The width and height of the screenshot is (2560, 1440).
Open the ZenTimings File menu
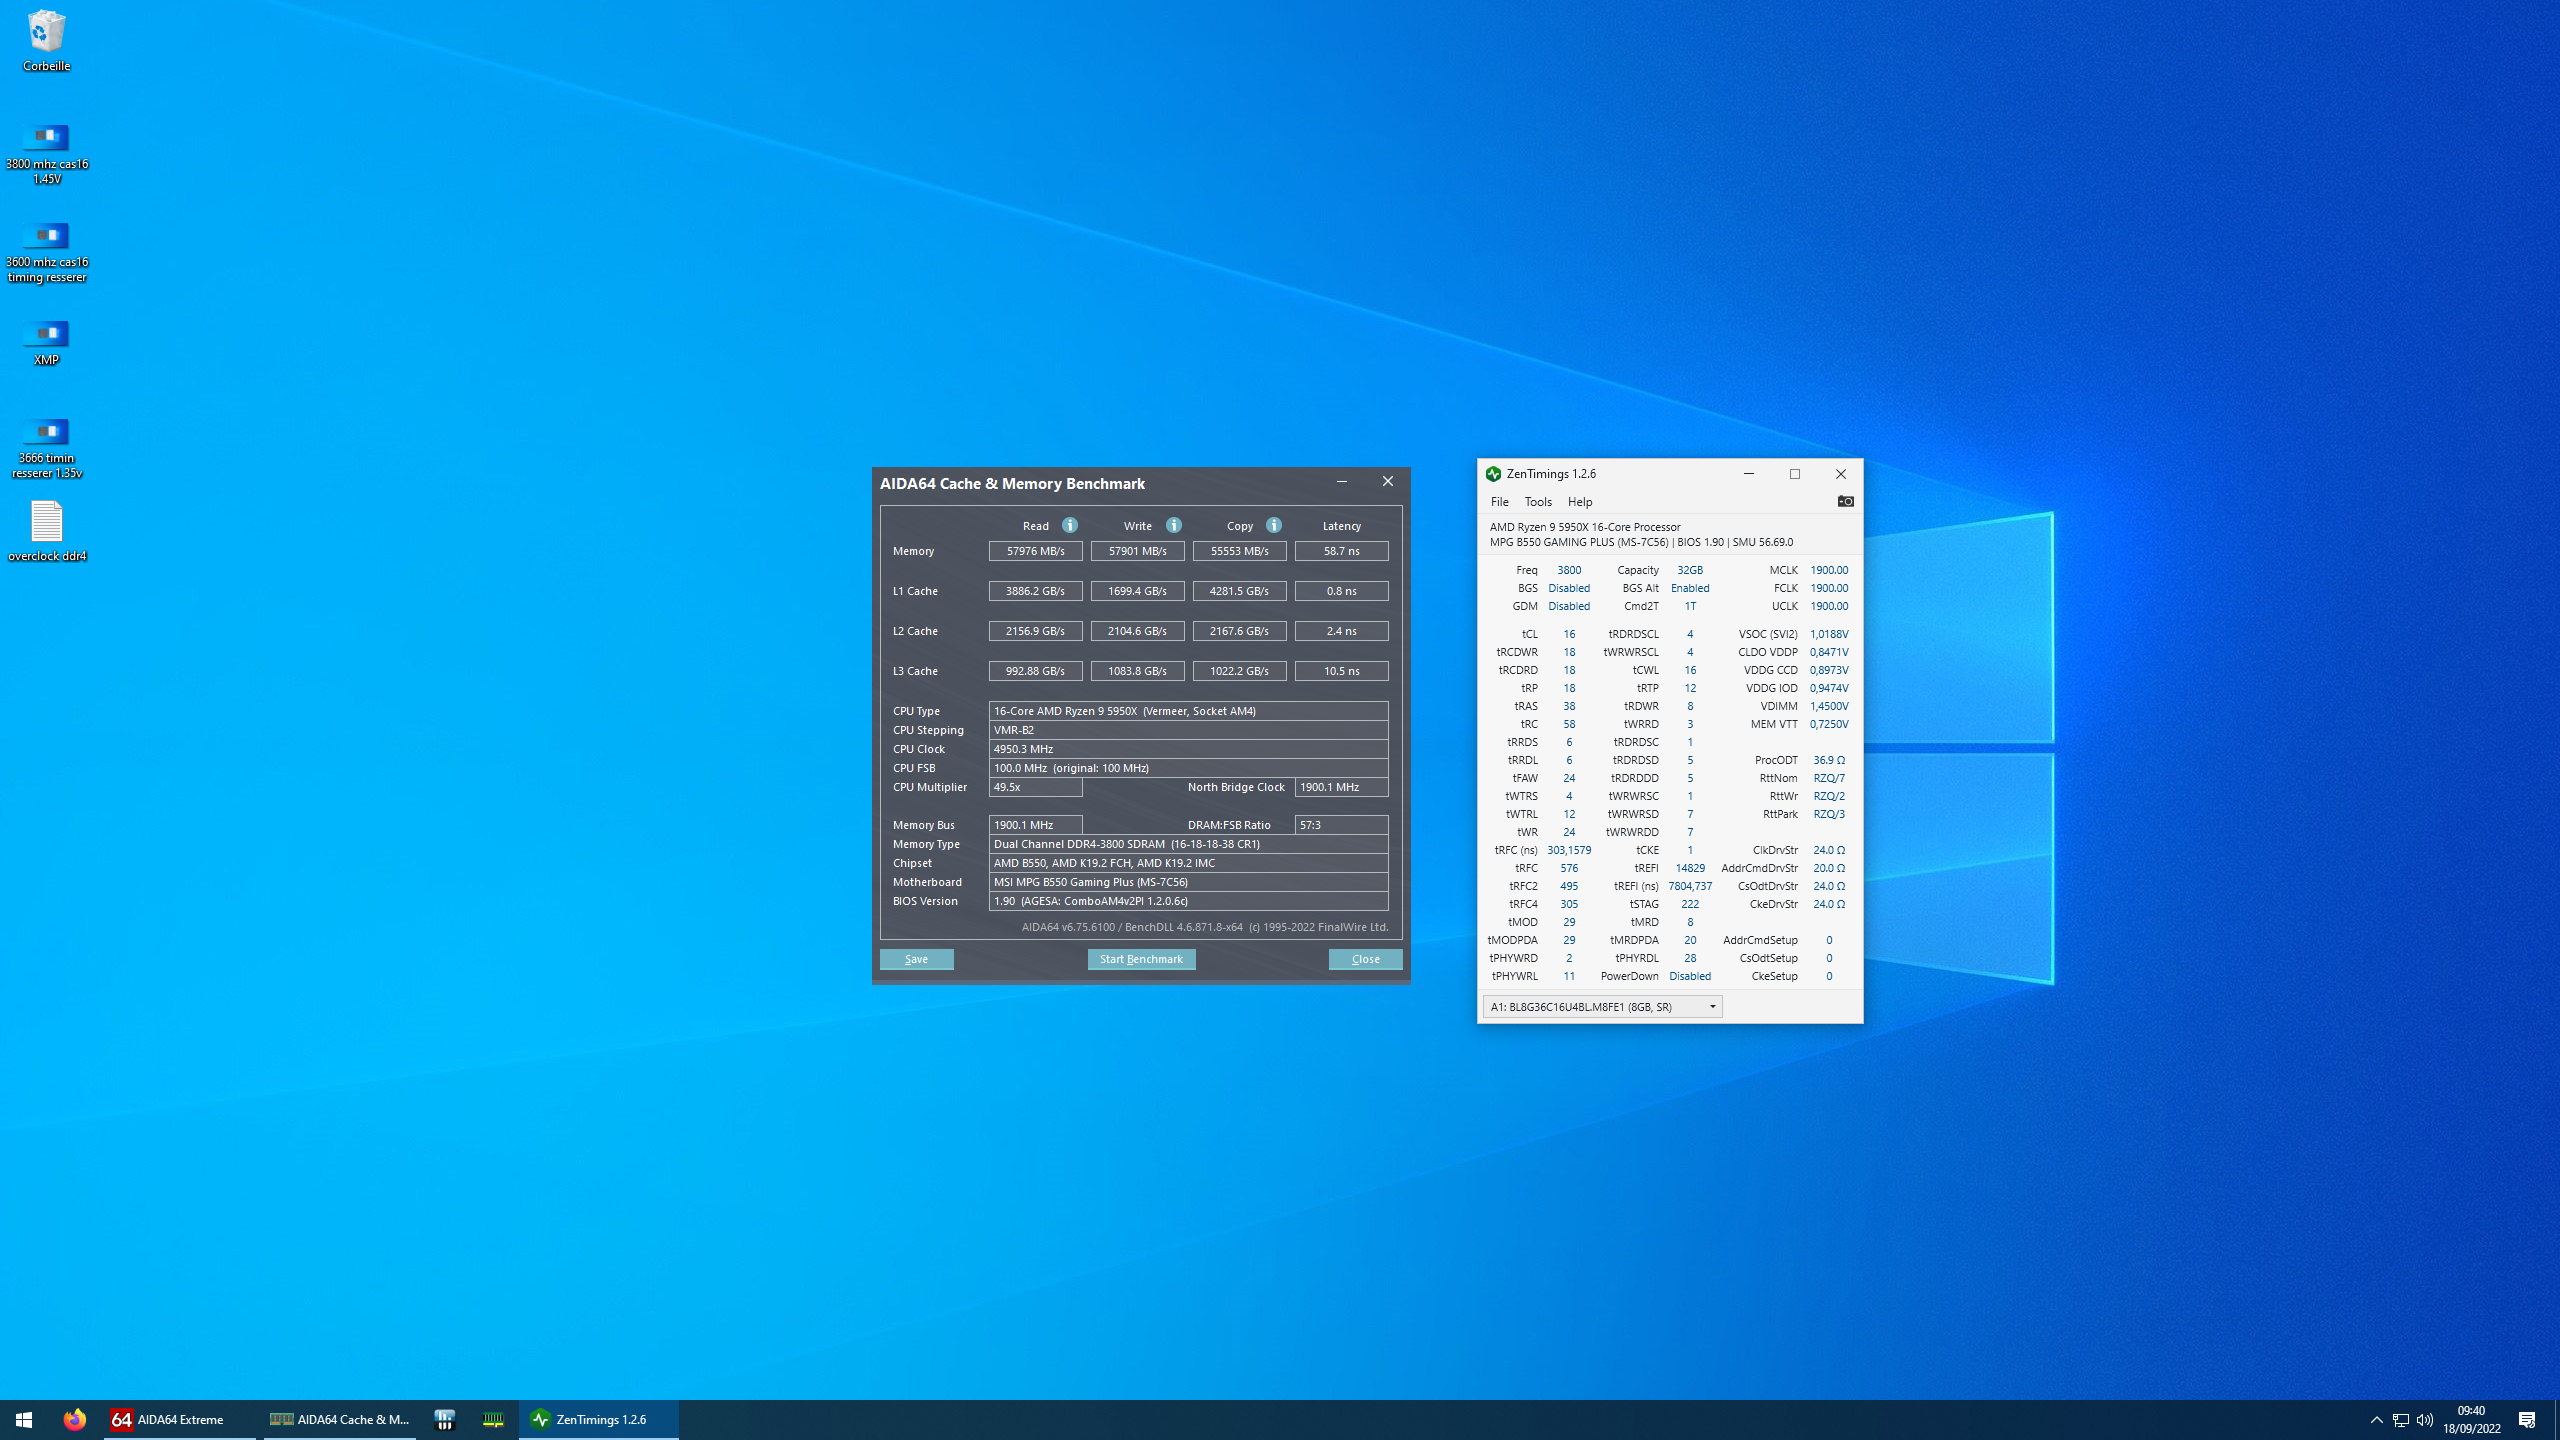point(1499,502)
